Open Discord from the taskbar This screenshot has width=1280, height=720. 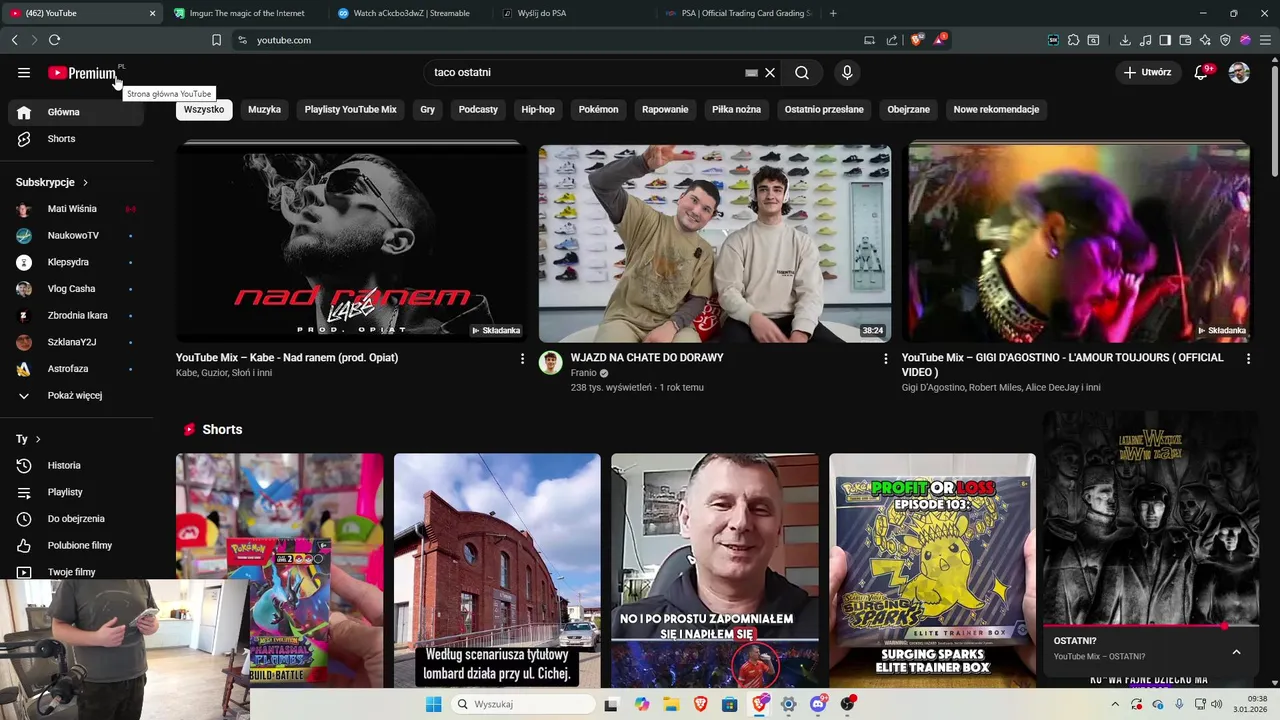tap(818, 704)
